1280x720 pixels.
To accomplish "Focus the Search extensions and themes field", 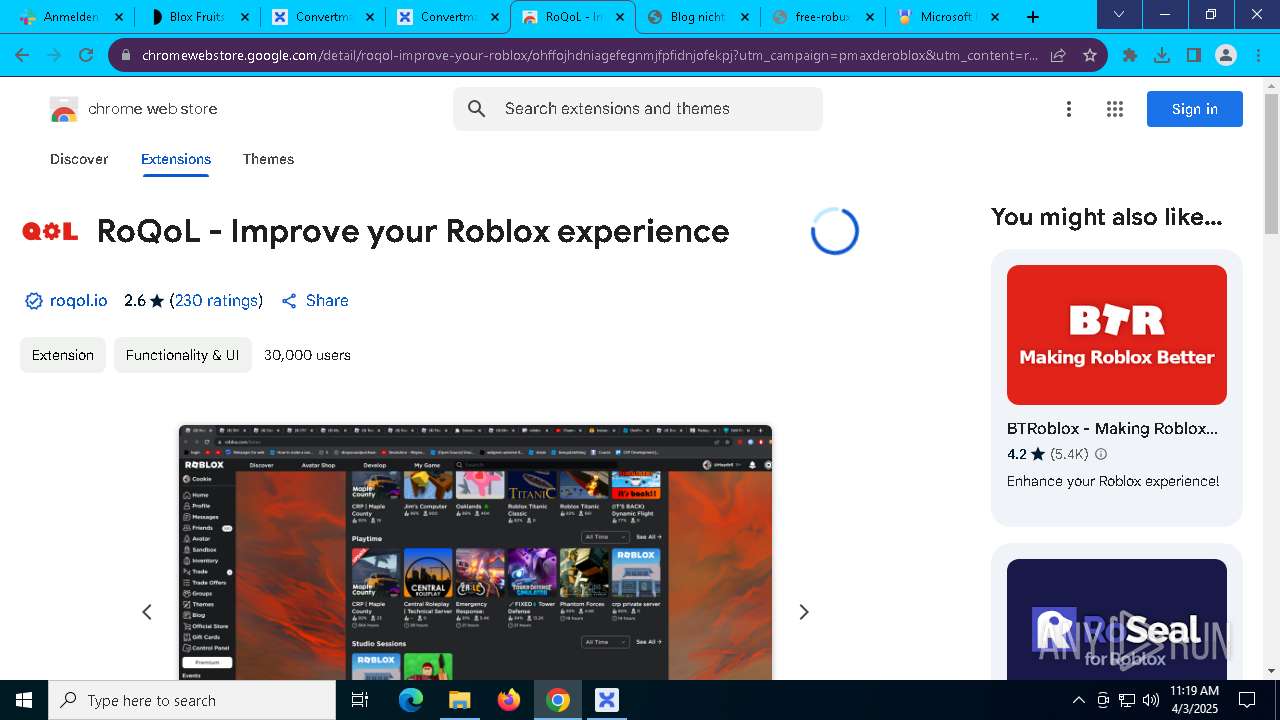I will click(x=638, y=109).
